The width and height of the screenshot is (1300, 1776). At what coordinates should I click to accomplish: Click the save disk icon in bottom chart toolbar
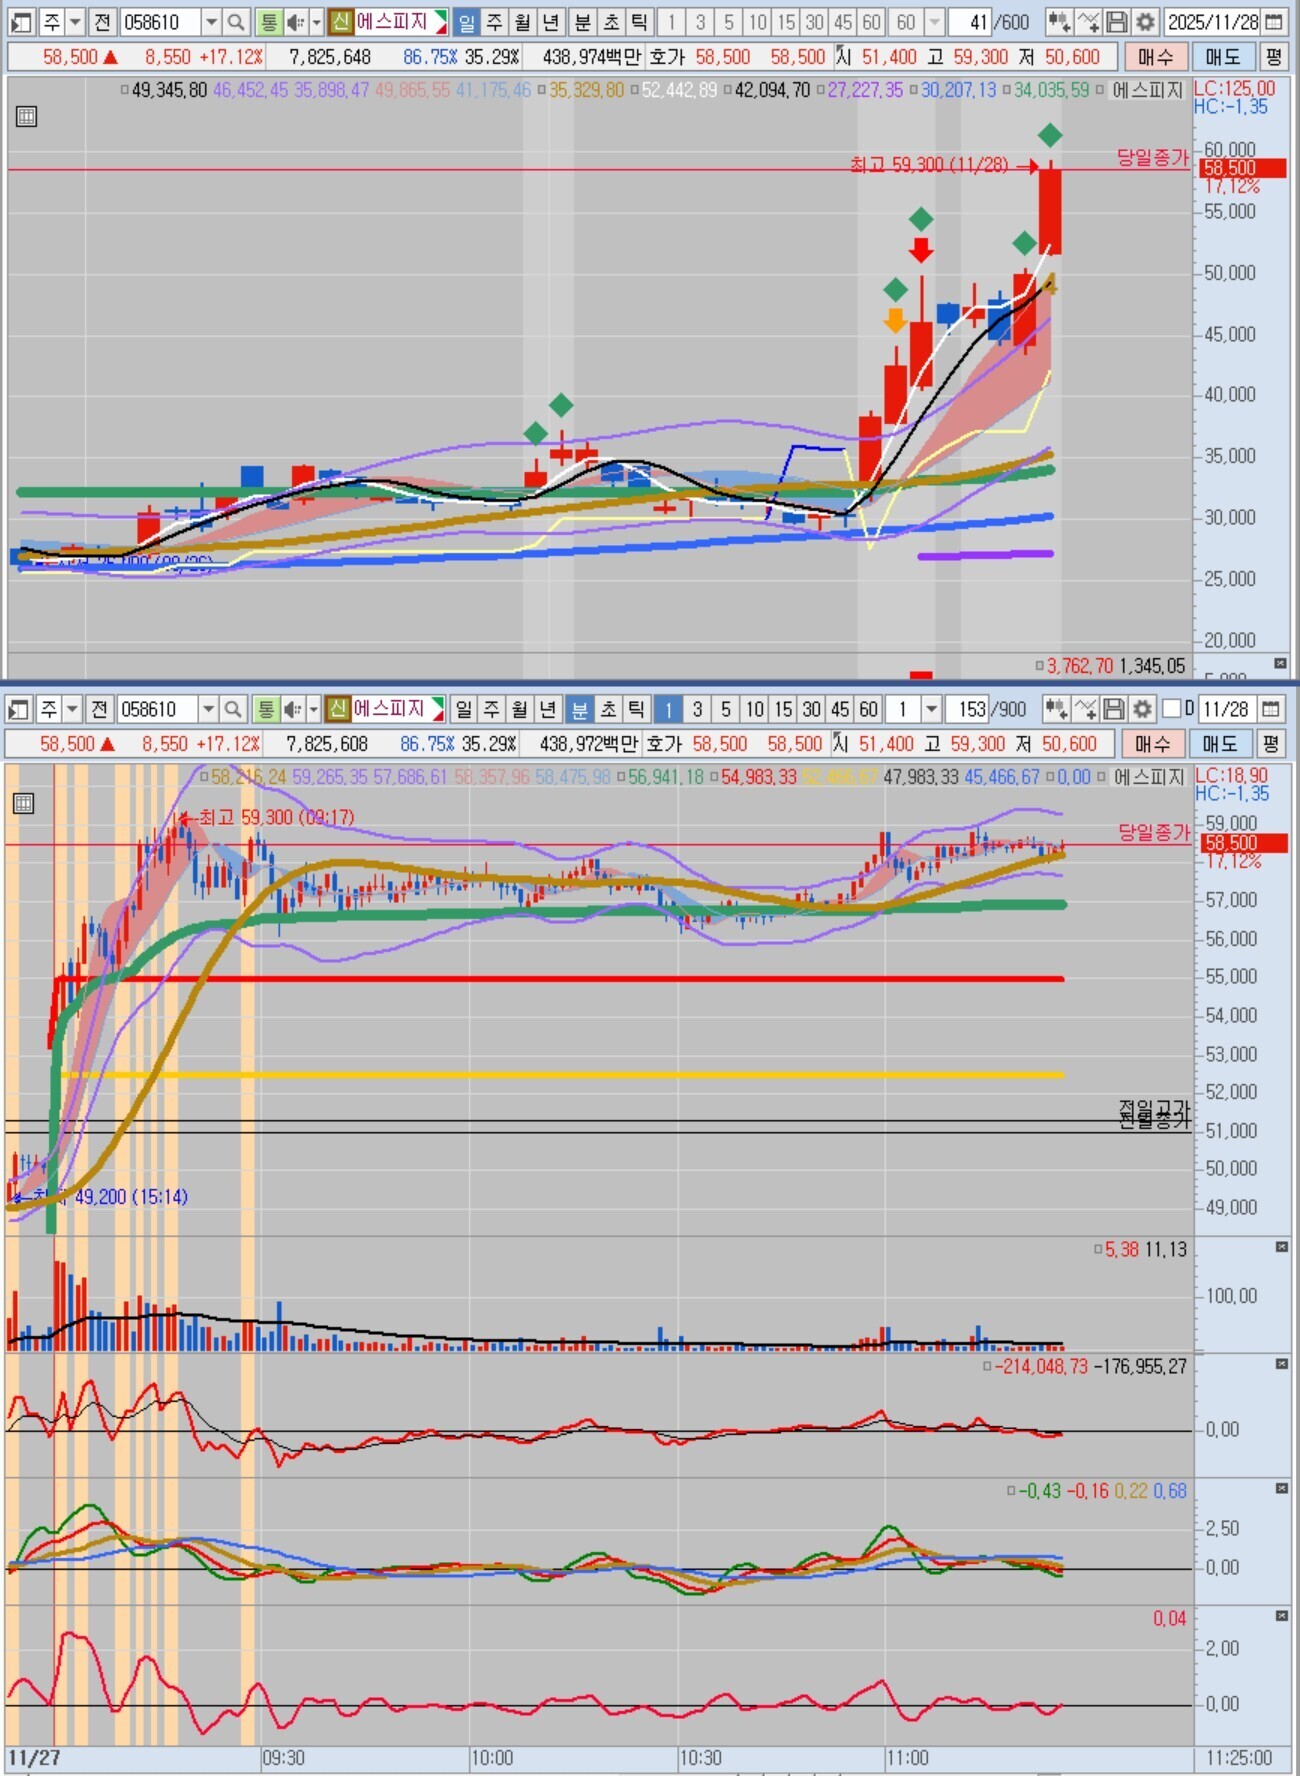[x=1114, y=709]
